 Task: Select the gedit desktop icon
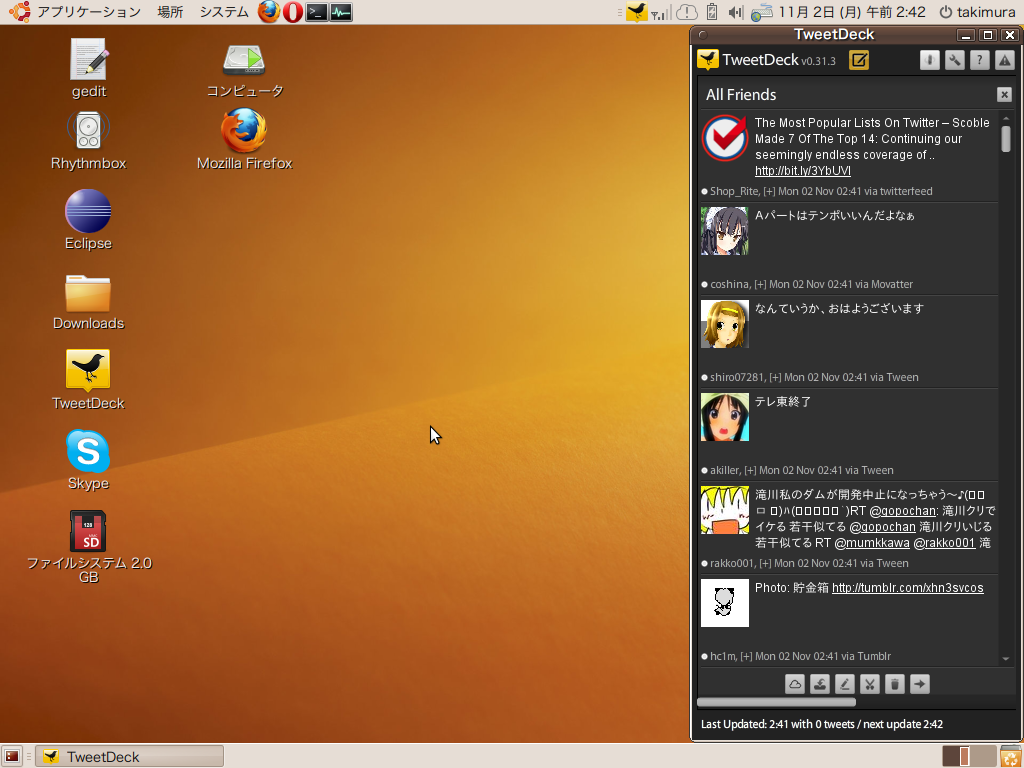[88, 68]
